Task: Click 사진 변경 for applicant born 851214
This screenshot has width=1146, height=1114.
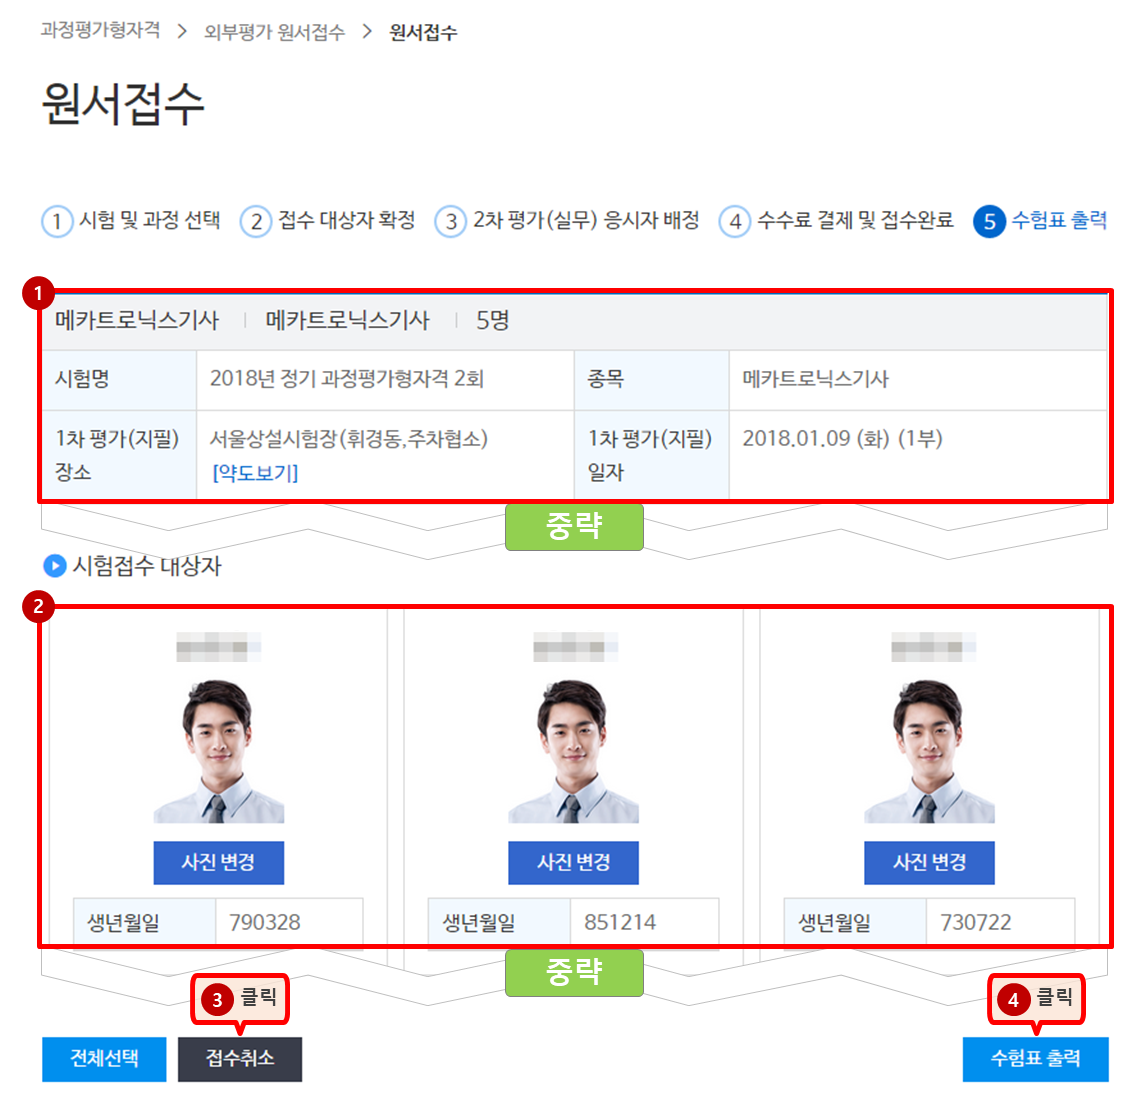Action: (x=574, y=863)
